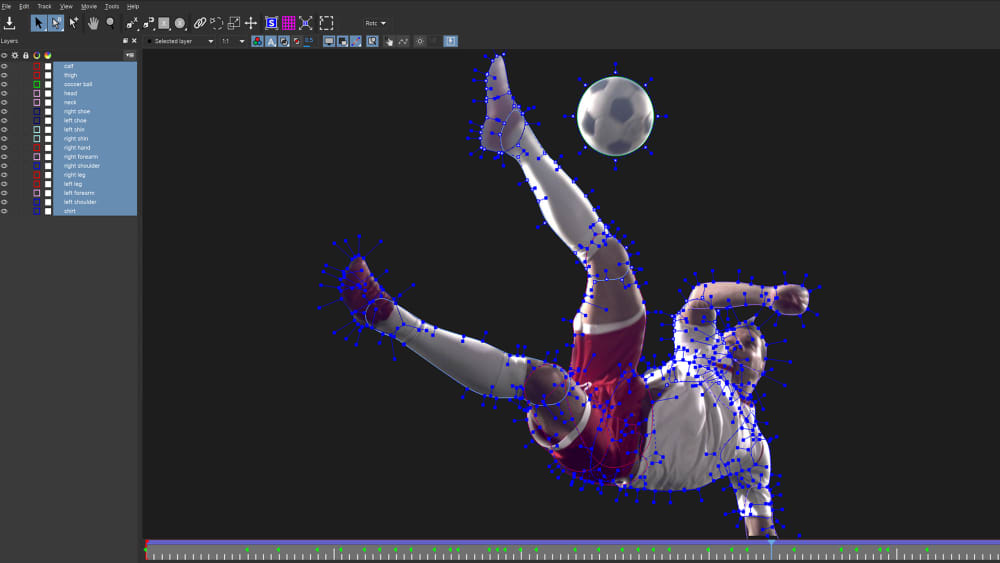This screenshot has width=1000, height=563.
Task: Open the Track menu
Action: point(44,6)
